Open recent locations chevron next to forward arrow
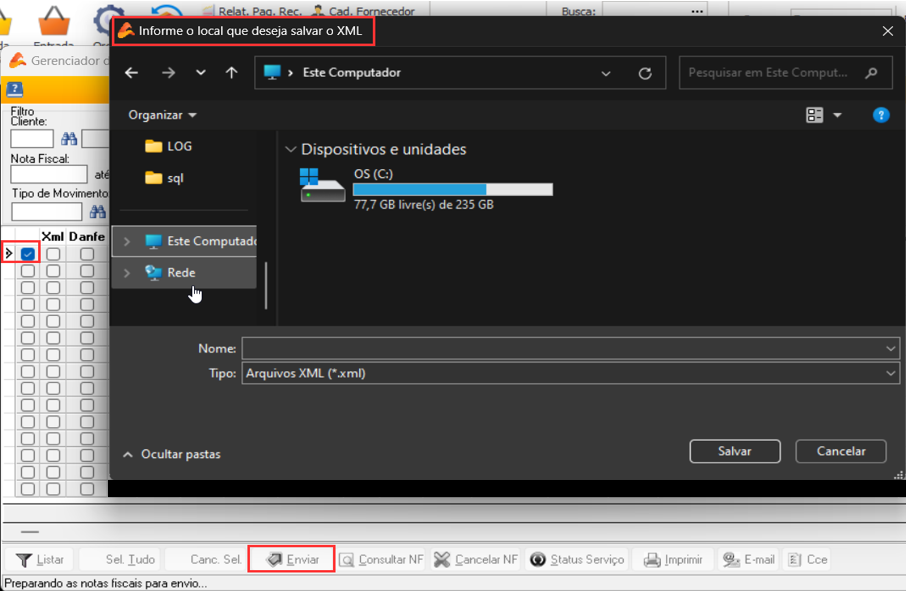Image resolution: width=906 pixels, height=591 pixels. point(200,73)
